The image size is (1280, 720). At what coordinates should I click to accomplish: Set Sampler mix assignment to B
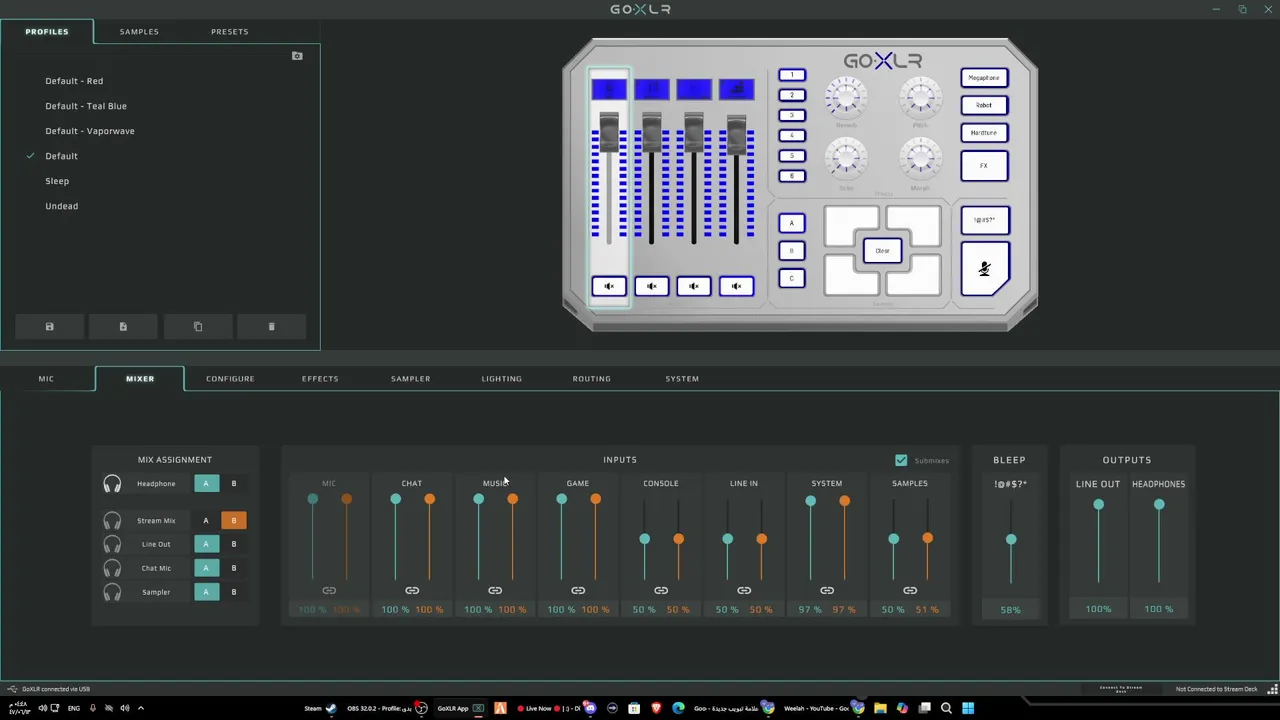tap(234, 592)
